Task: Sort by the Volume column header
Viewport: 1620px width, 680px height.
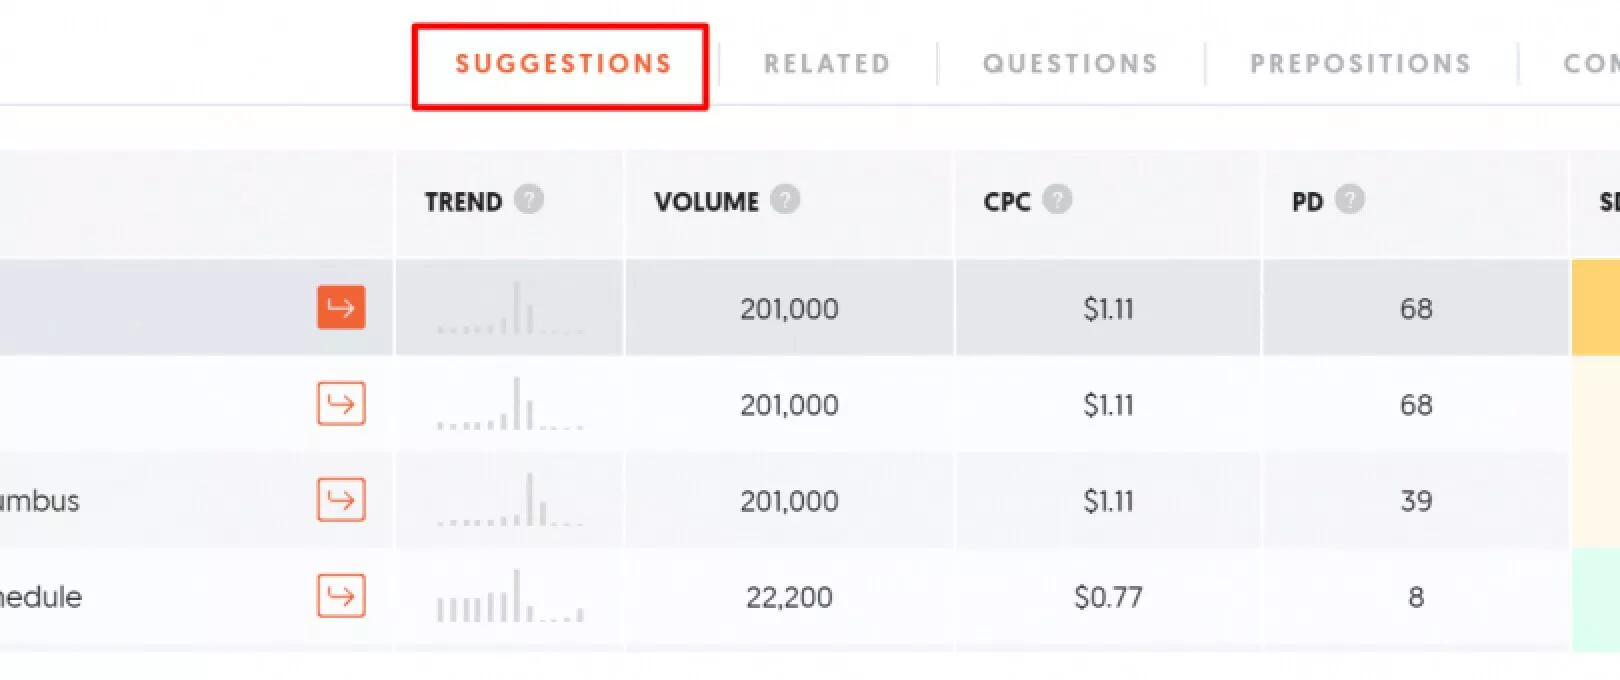Action: click(x=706, y=202)
